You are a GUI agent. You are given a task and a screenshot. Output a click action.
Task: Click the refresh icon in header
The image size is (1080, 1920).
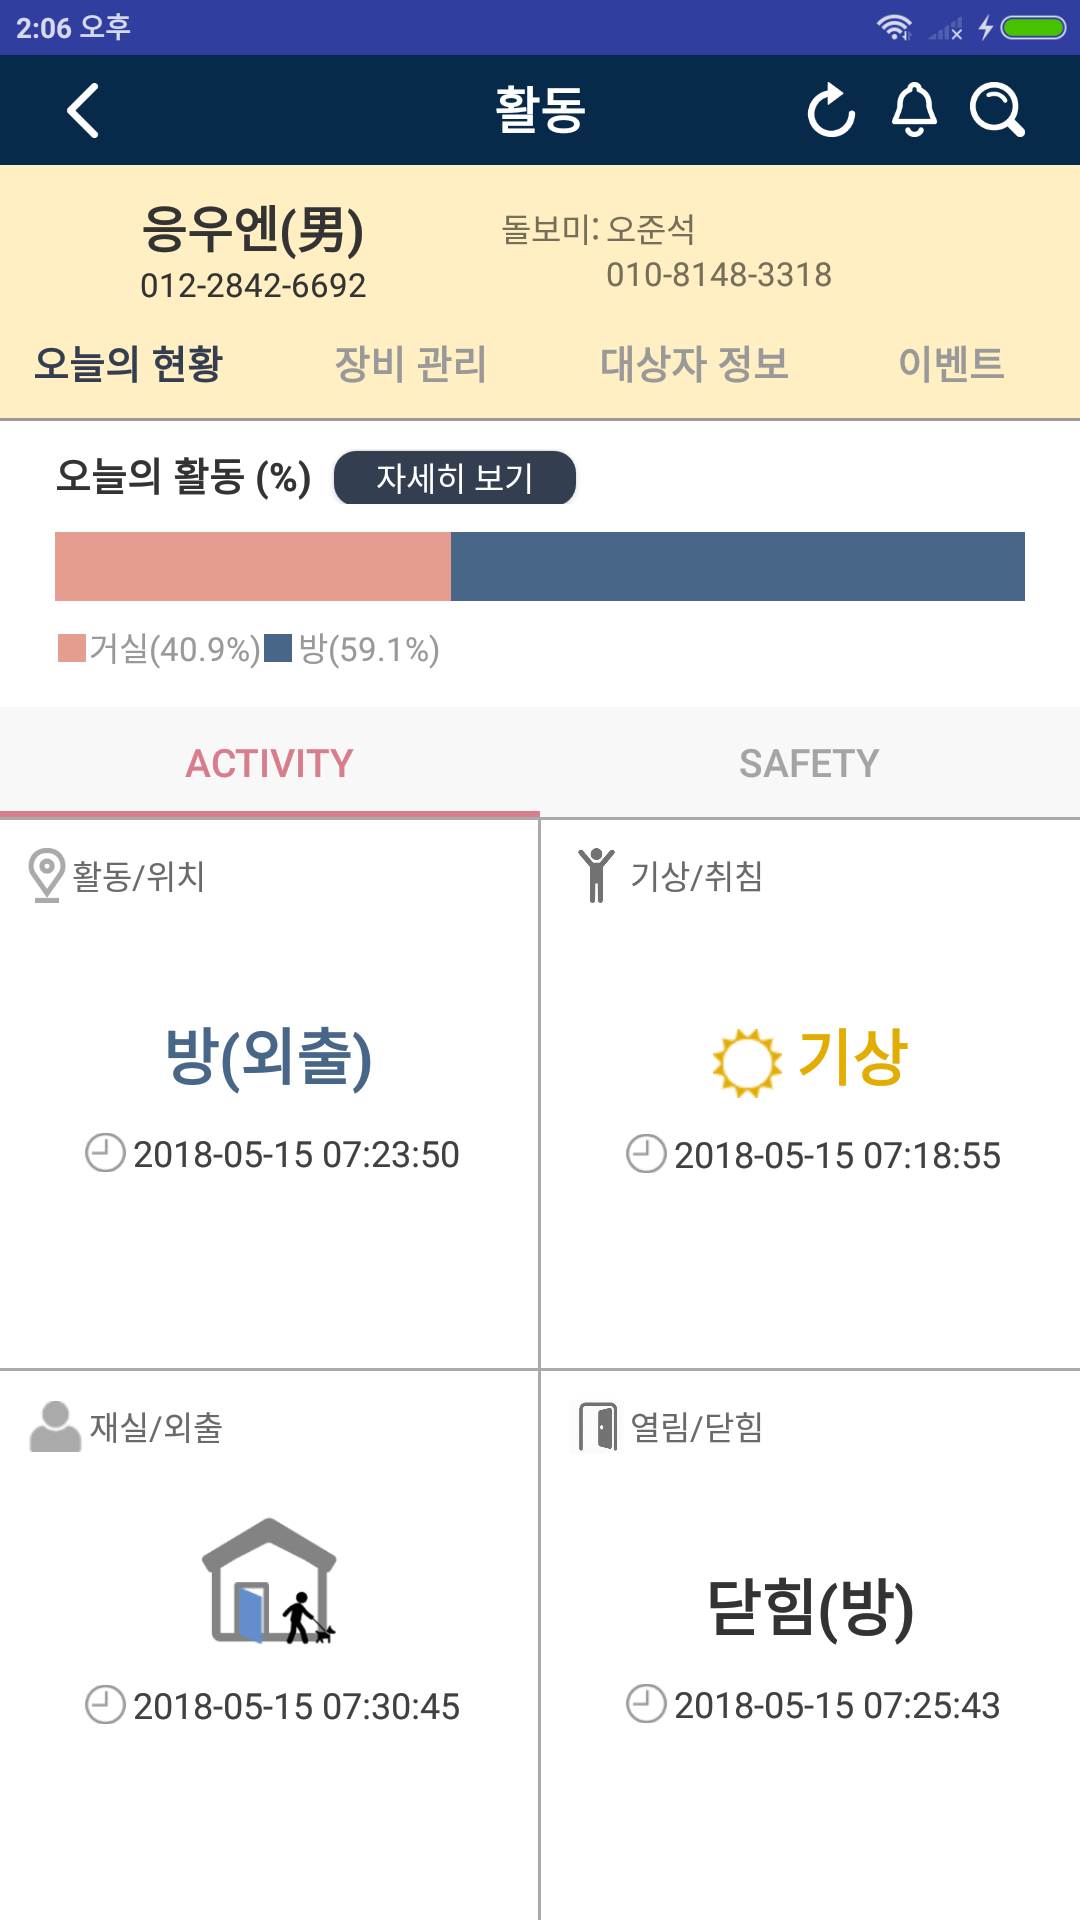coord(831,110)
